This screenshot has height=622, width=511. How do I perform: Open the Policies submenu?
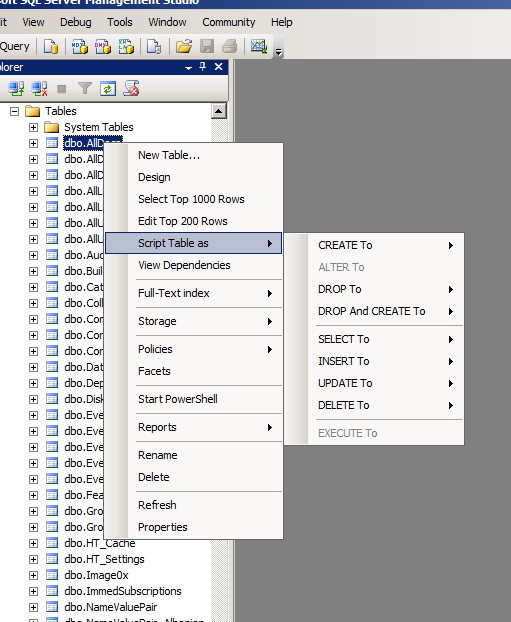tap(194, 349)
